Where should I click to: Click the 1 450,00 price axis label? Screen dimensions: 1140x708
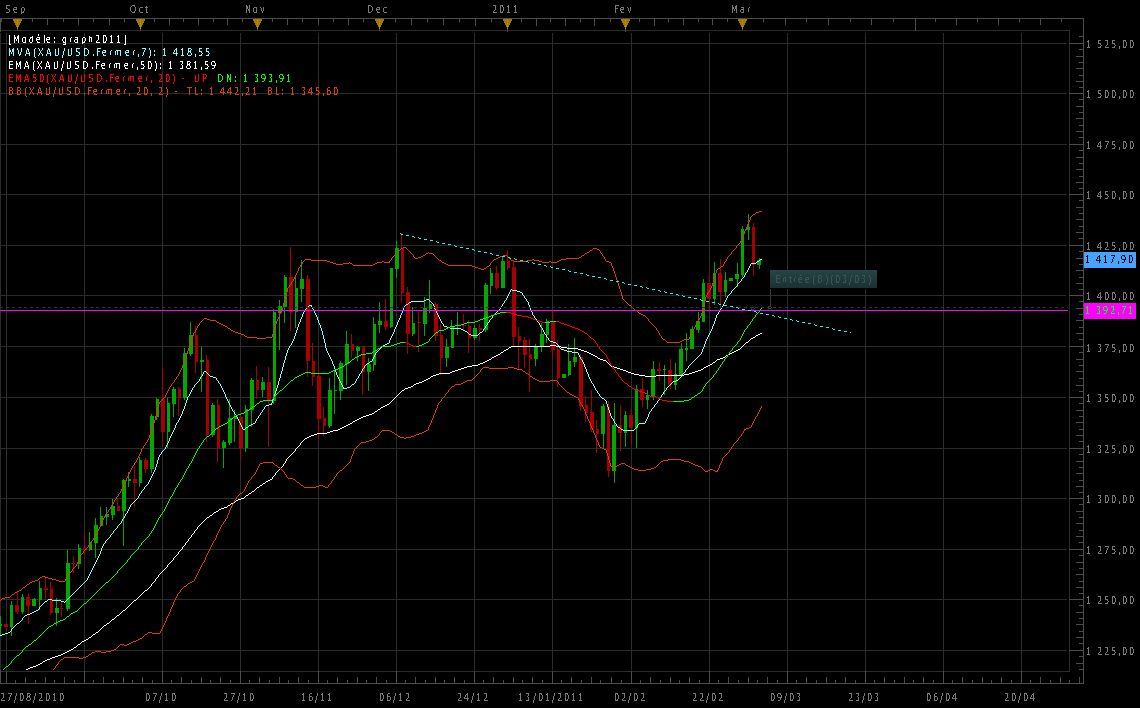(1110, 196)
